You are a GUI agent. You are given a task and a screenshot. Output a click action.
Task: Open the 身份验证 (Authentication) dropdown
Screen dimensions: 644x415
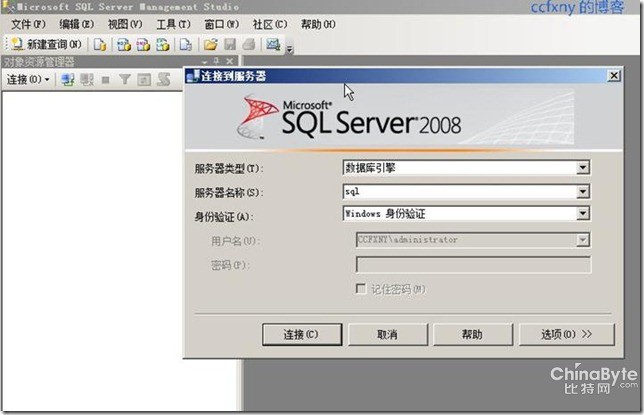click(x=583, y=214)
